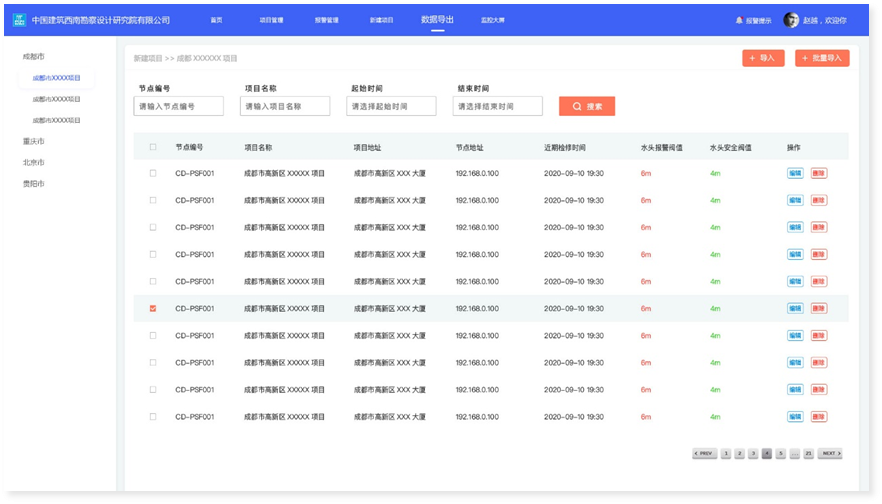
Task: Open 报警管理 in top navigation
Action: tap(327, 20)
